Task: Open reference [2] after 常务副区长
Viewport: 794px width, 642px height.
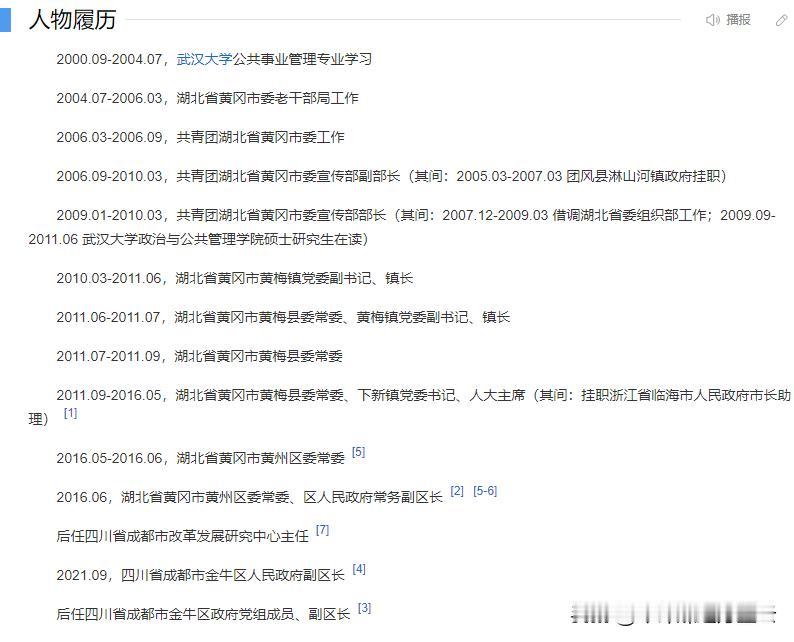Action: tap(457, 491)
